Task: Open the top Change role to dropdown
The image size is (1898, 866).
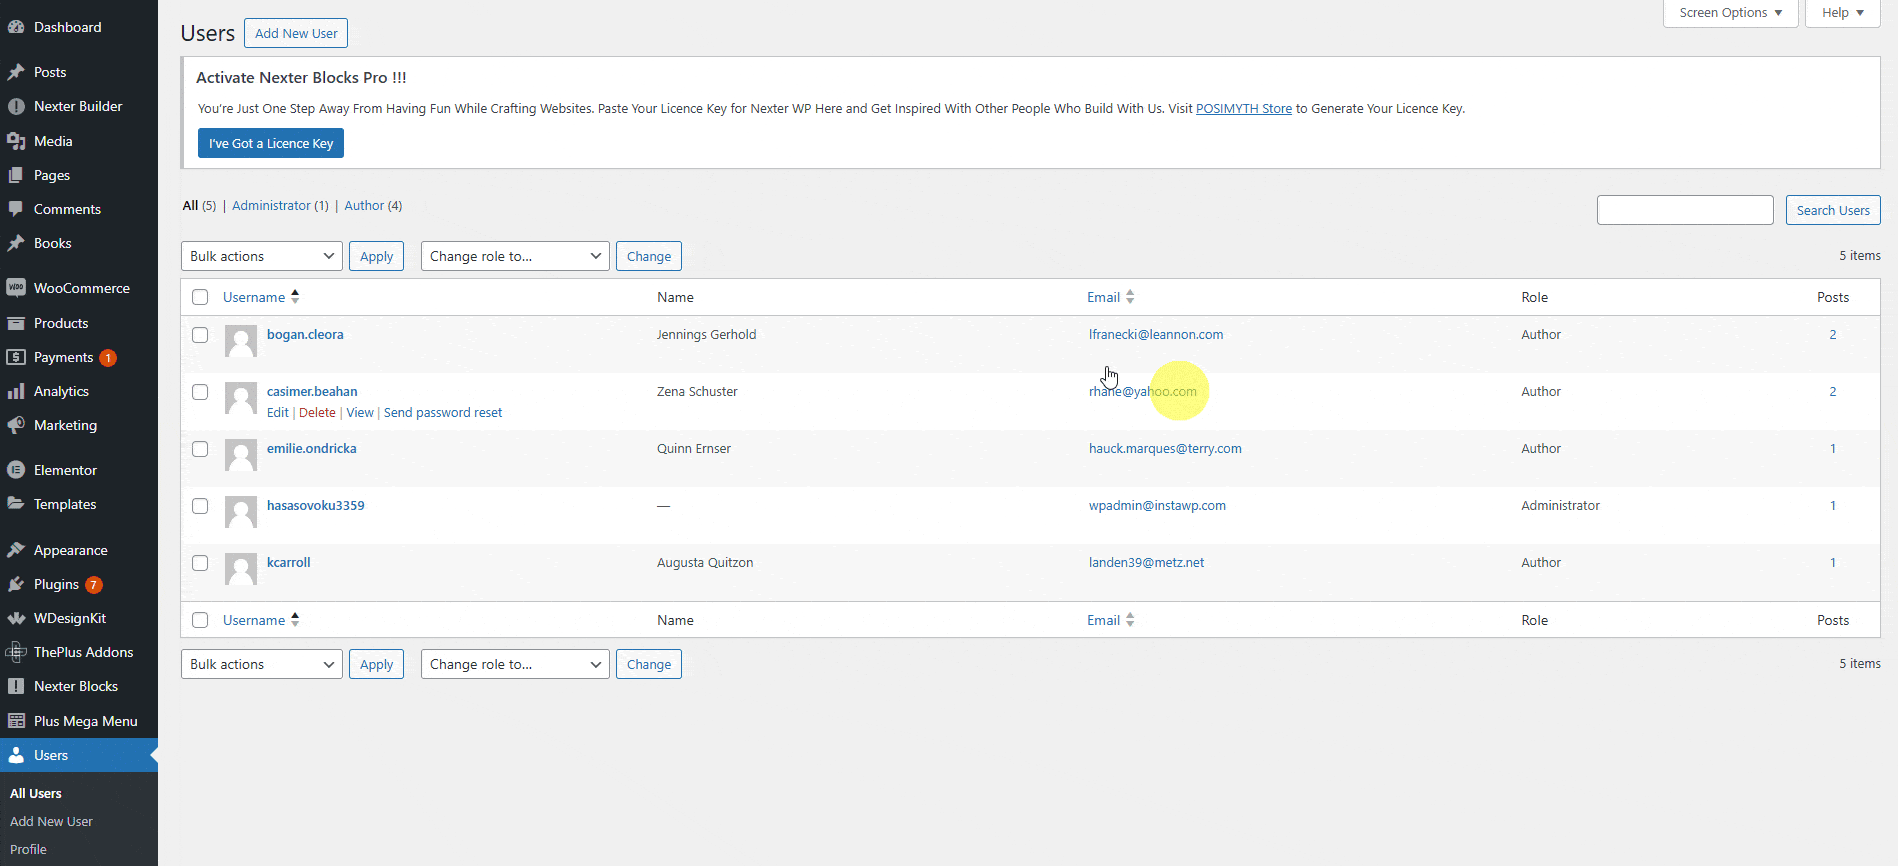Action: [x=515, y=256]
